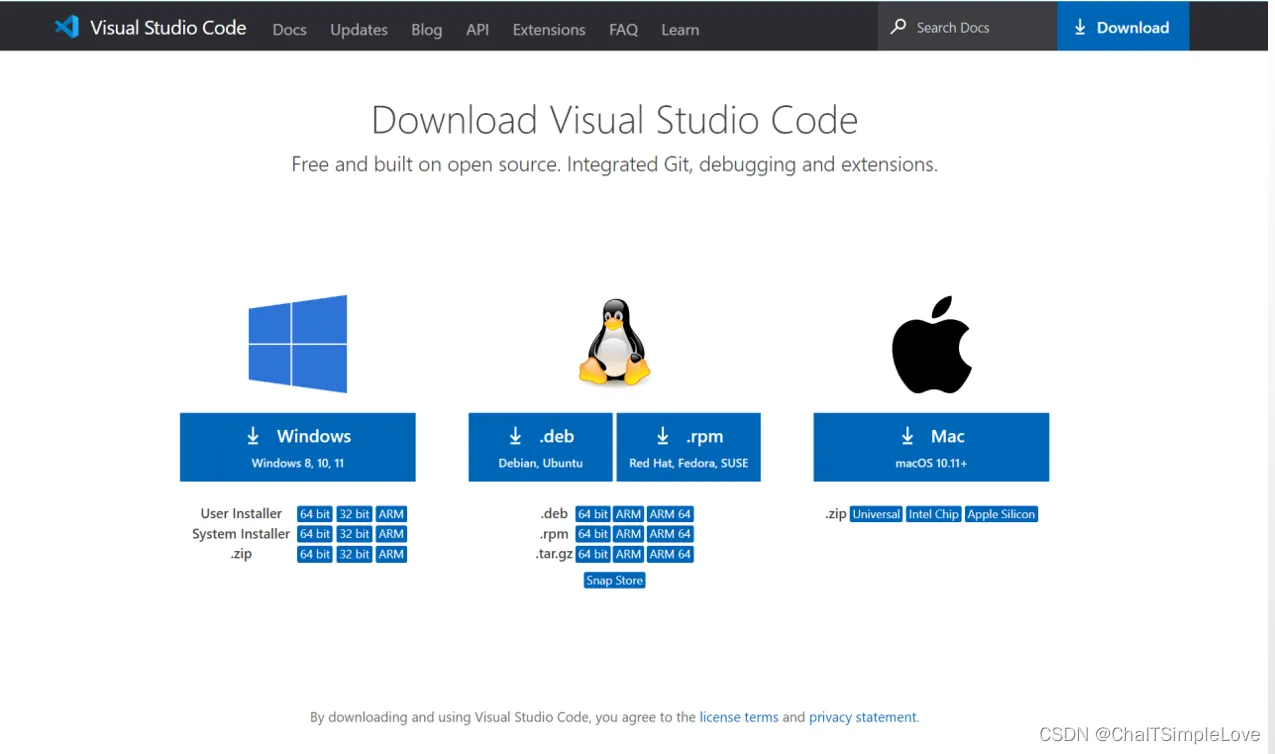Click the User Installer row label

pos(241,514)
